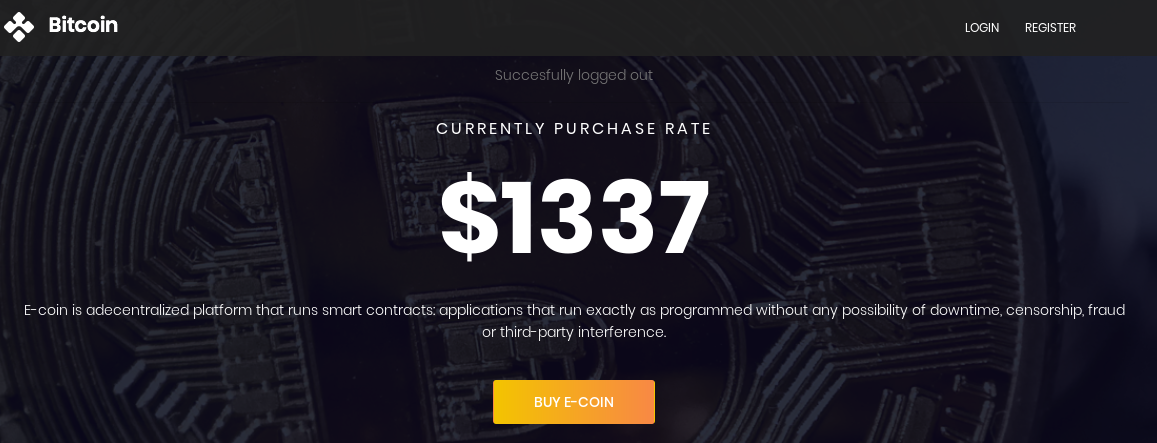Viewport: 1157px width, 443px height.
Task: Click the 'Succesfully logged out' message
Action: tap(573, 75)
